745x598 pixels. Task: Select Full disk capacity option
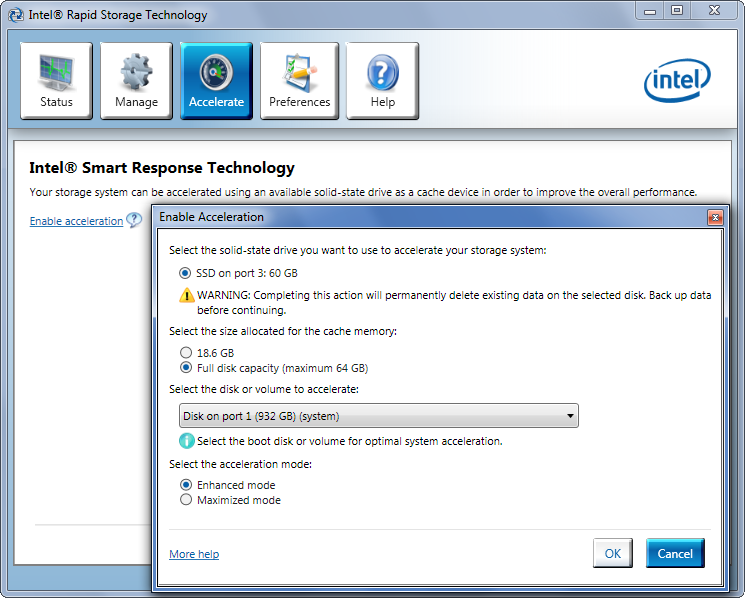185,368
